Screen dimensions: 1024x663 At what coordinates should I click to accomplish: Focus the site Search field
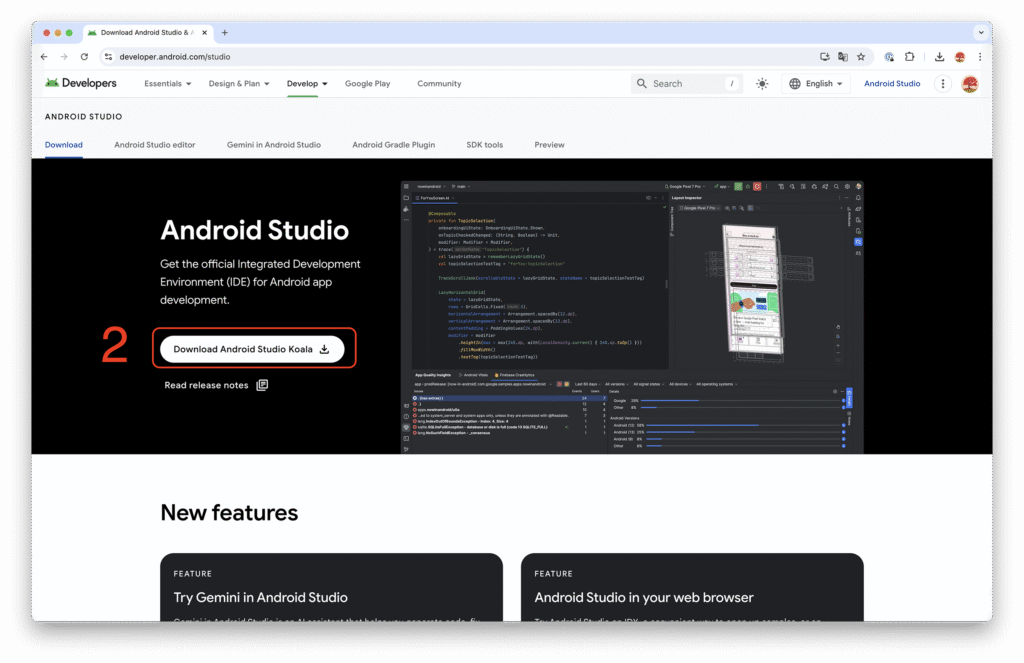pyautogui.click(x=686, y=84)
